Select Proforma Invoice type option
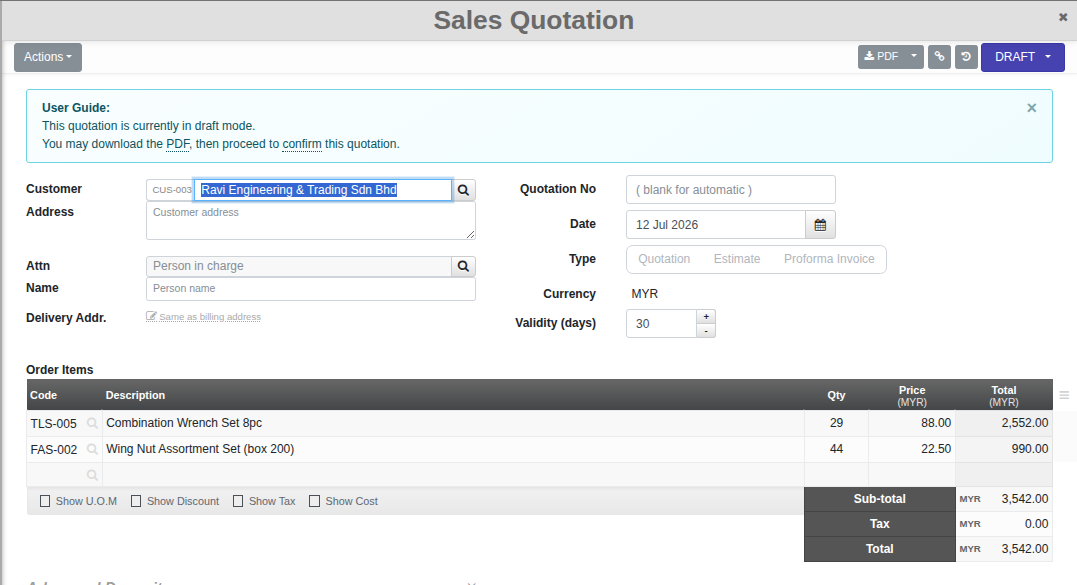Viewport: 1077px width, 585px height. click(829, 259)
